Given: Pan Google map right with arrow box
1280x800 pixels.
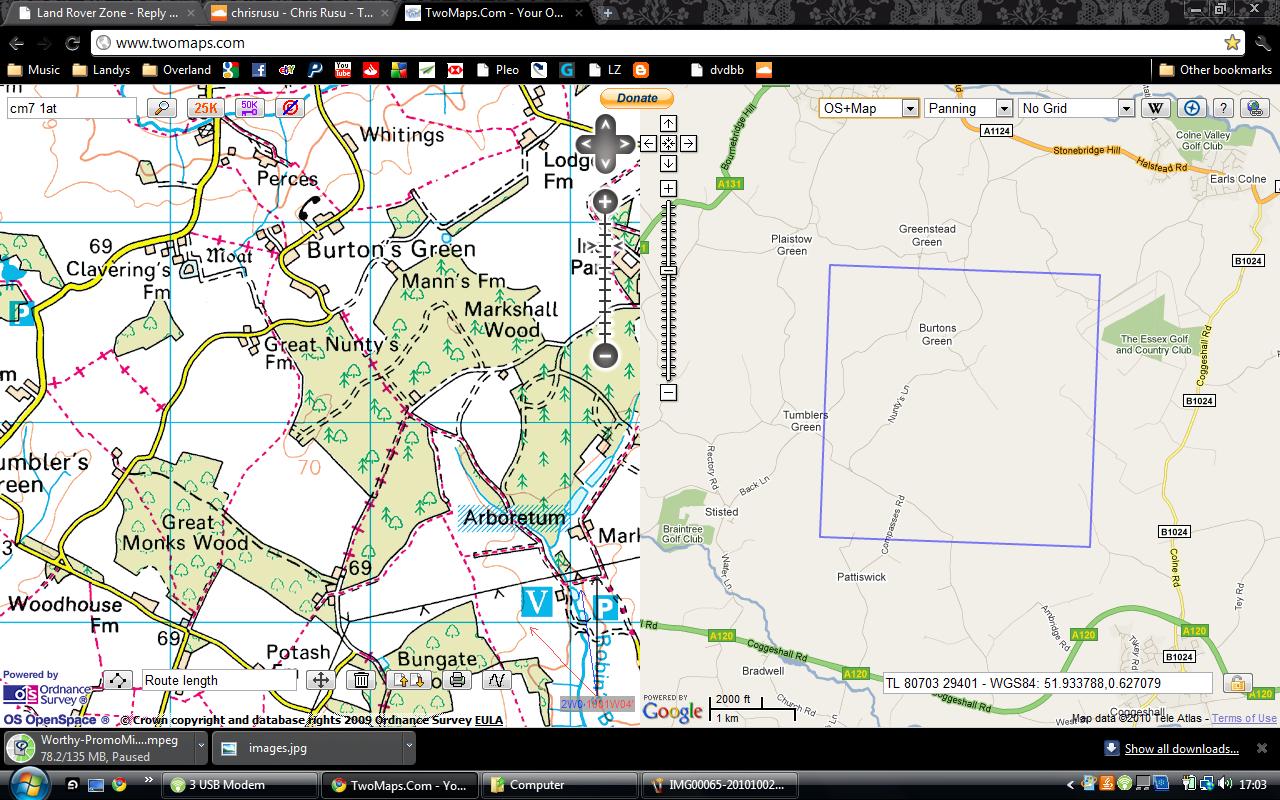Looking at the screenshot, I should pyautogui.click(x=688, y=143).
